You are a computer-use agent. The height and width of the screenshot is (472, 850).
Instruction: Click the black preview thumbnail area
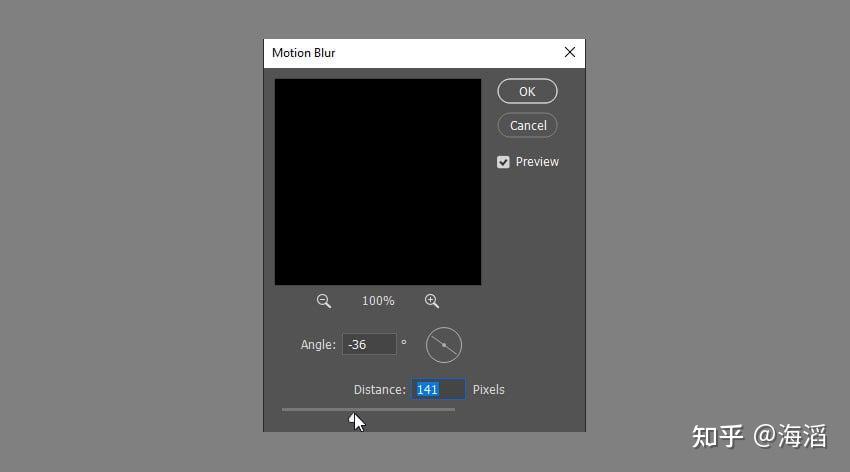coord(378,182)
